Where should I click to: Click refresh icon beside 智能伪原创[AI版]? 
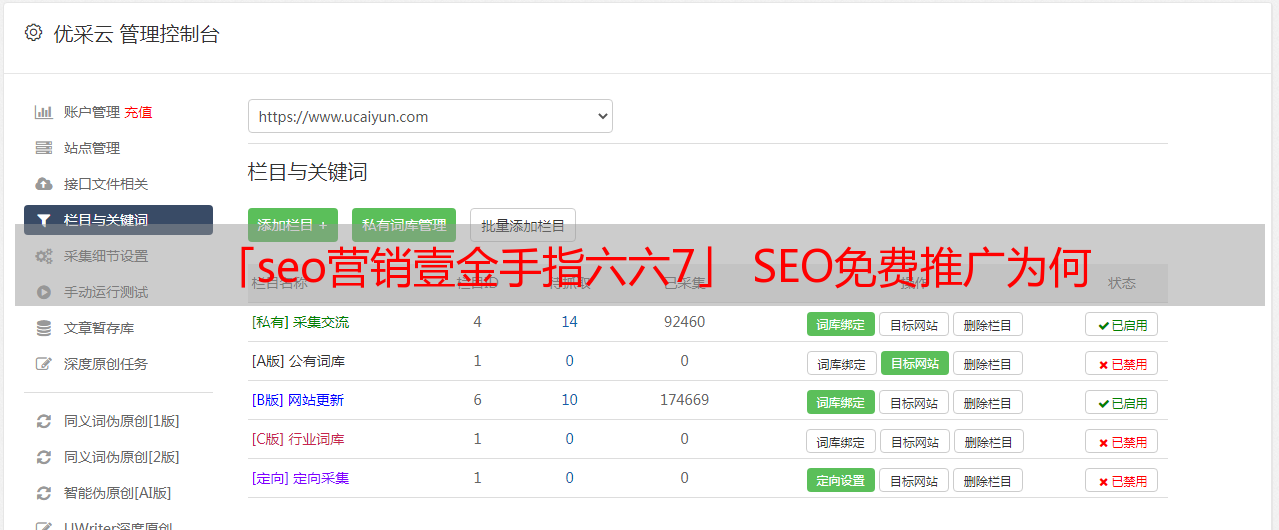click(43, 493)
